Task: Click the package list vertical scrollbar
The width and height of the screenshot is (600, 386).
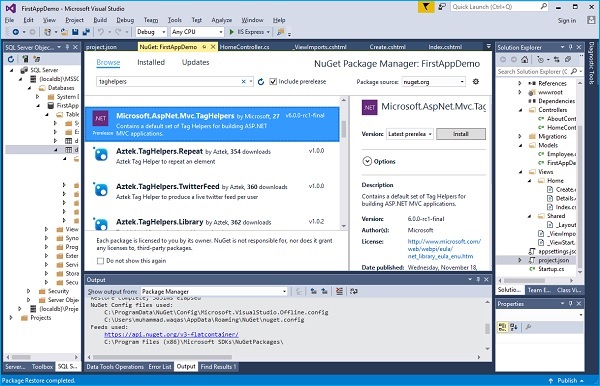Action: [344, 130]
